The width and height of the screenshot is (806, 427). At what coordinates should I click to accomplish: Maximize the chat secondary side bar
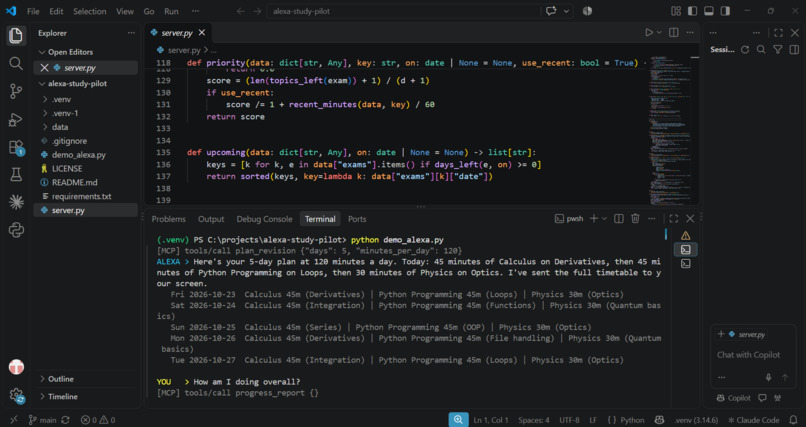(x=778, y=33)
